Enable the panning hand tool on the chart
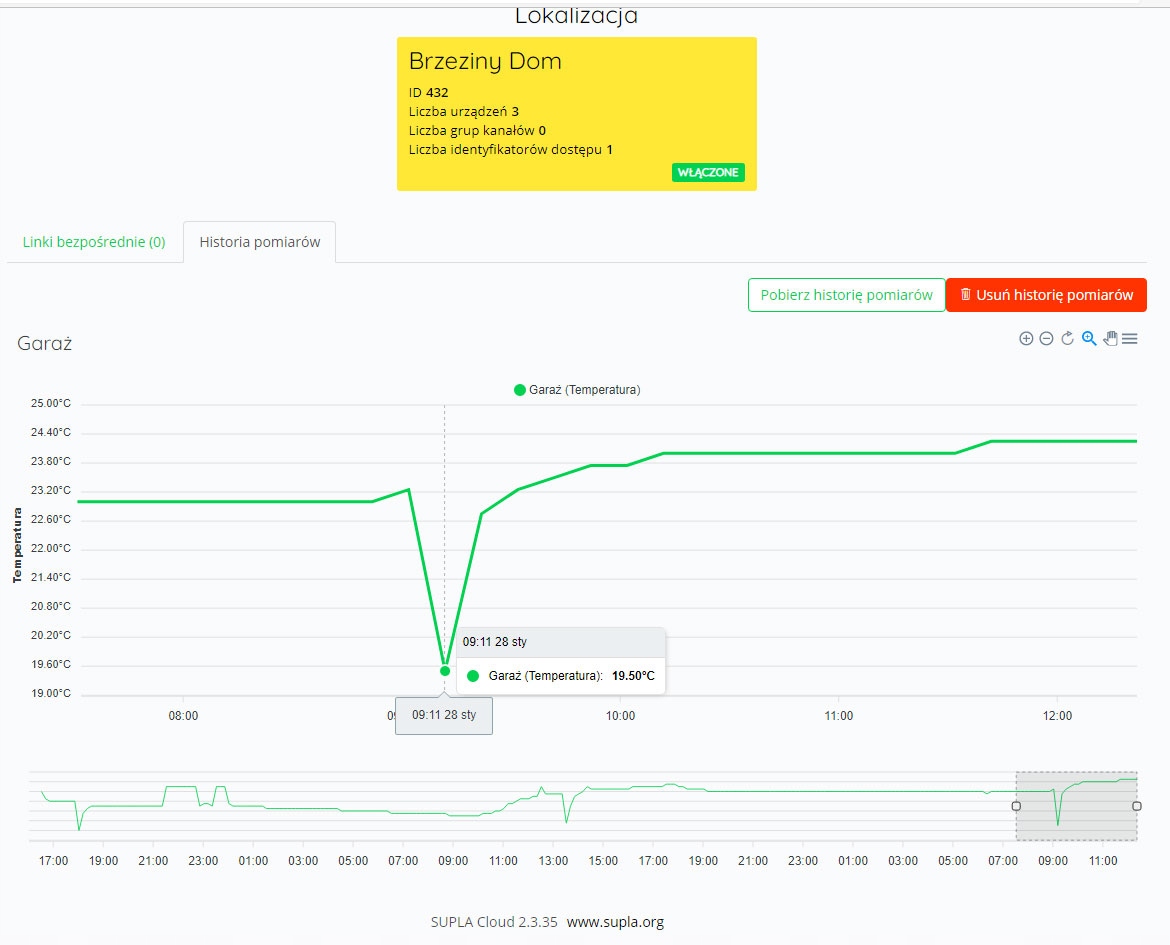 tap(1110, 339)
